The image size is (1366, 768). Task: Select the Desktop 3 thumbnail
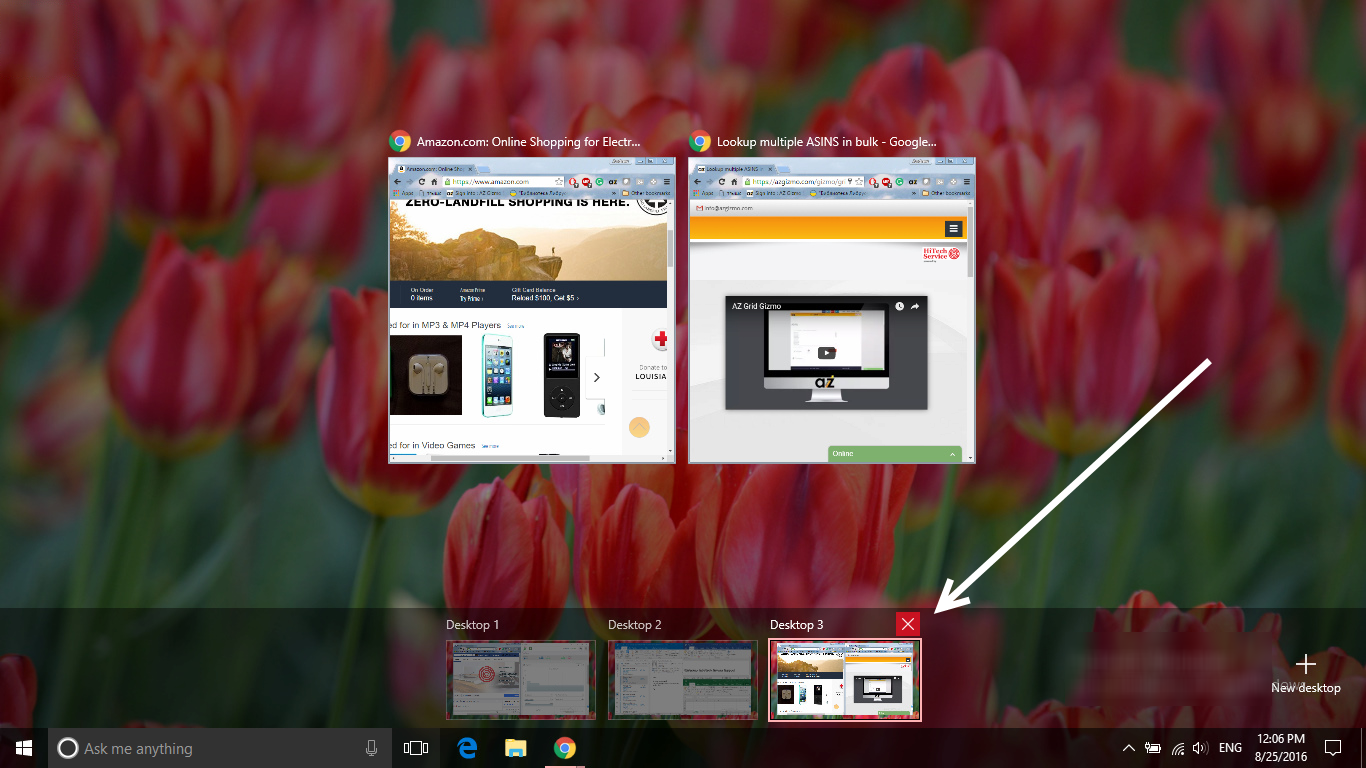[x=845, y=680]
